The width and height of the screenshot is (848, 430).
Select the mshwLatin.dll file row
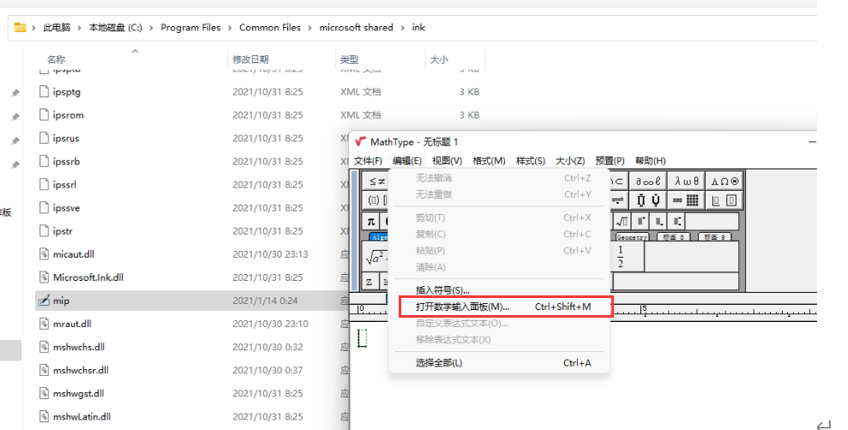click(192, 417)
